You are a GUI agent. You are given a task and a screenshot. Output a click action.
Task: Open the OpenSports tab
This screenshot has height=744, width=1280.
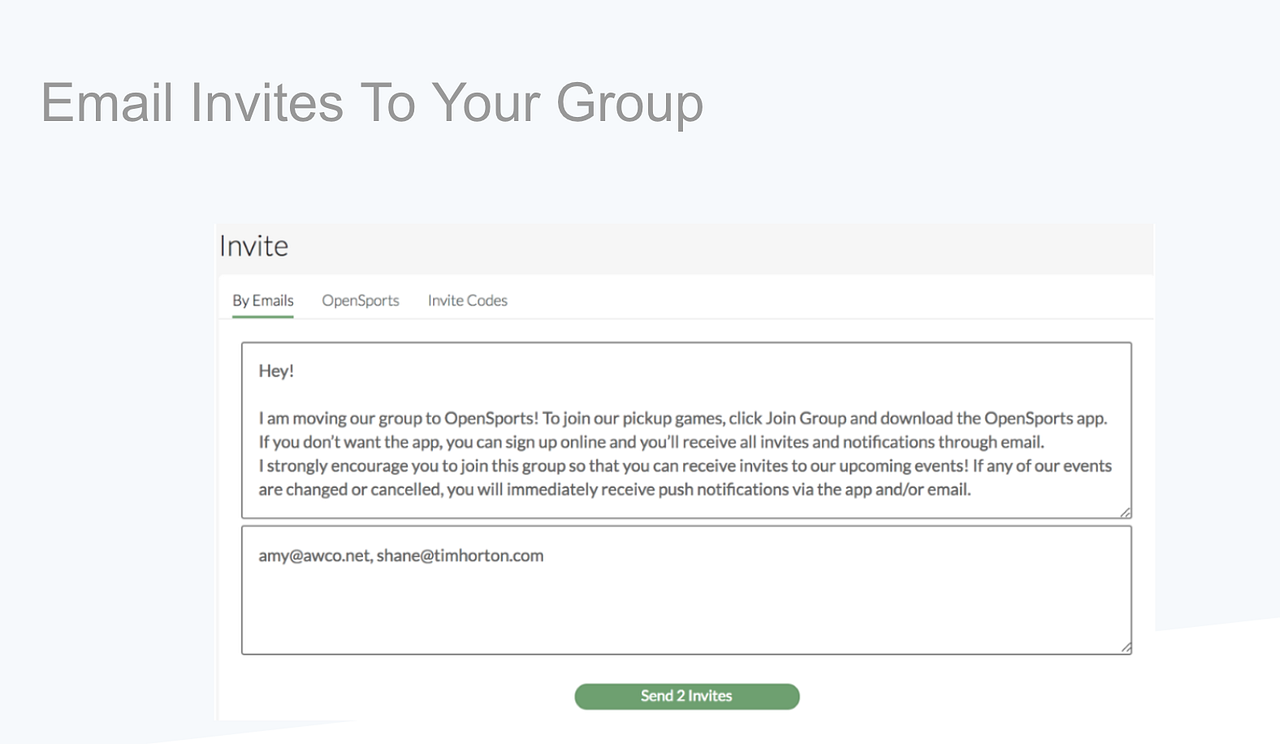360,300
